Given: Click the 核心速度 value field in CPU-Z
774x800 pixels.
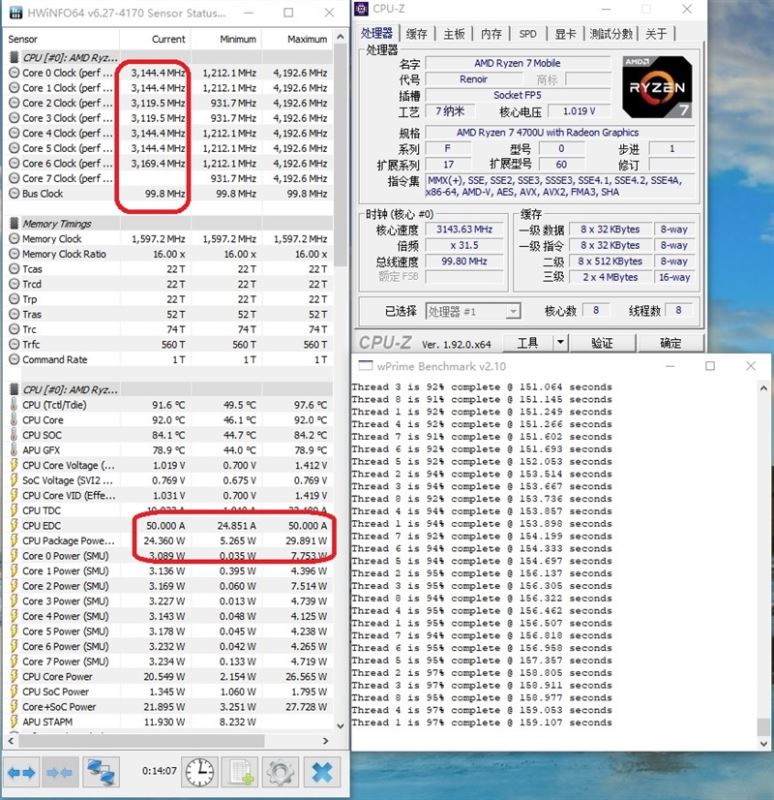Looking at the screenshot, I should coord(464,230).
